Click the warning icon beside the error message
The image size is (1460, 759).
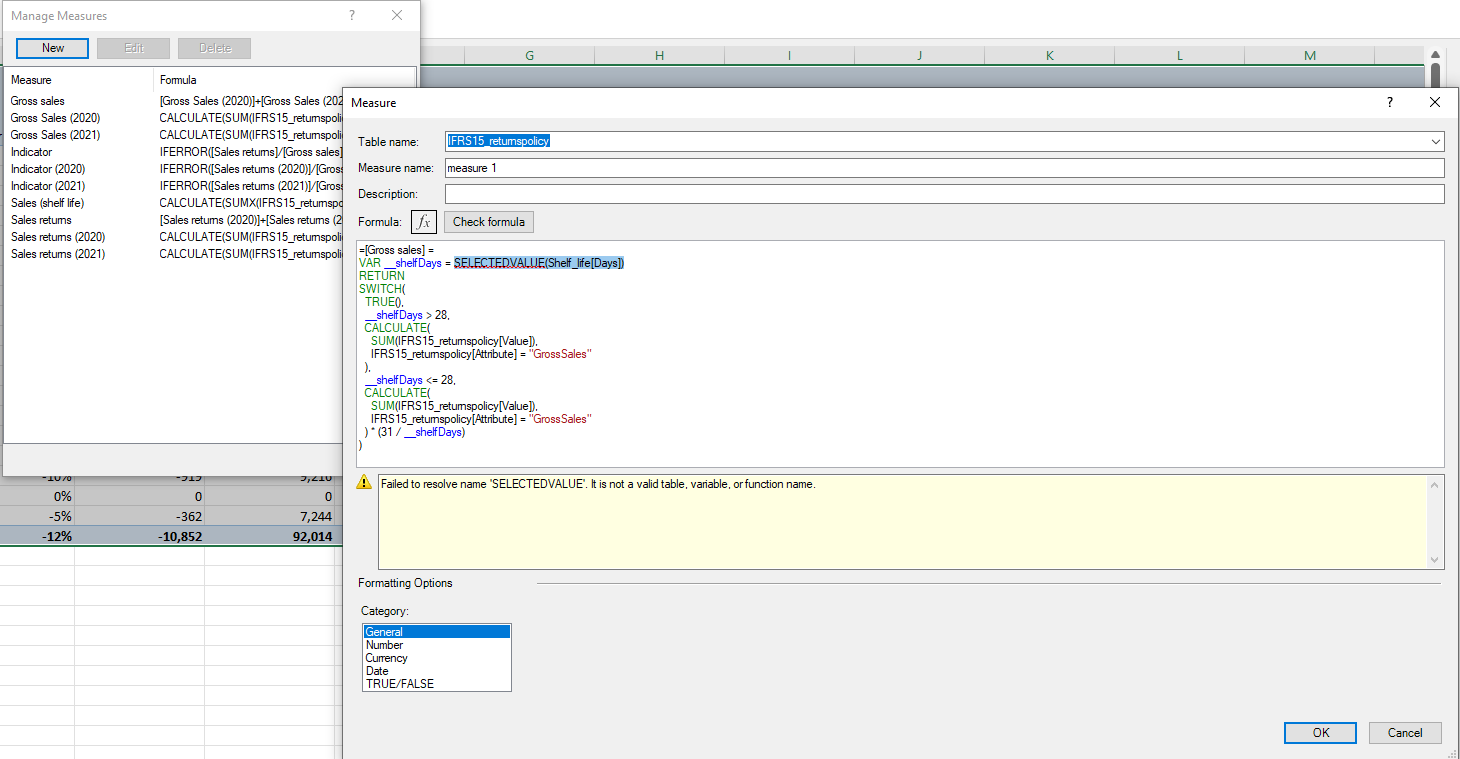pos(365,483)
